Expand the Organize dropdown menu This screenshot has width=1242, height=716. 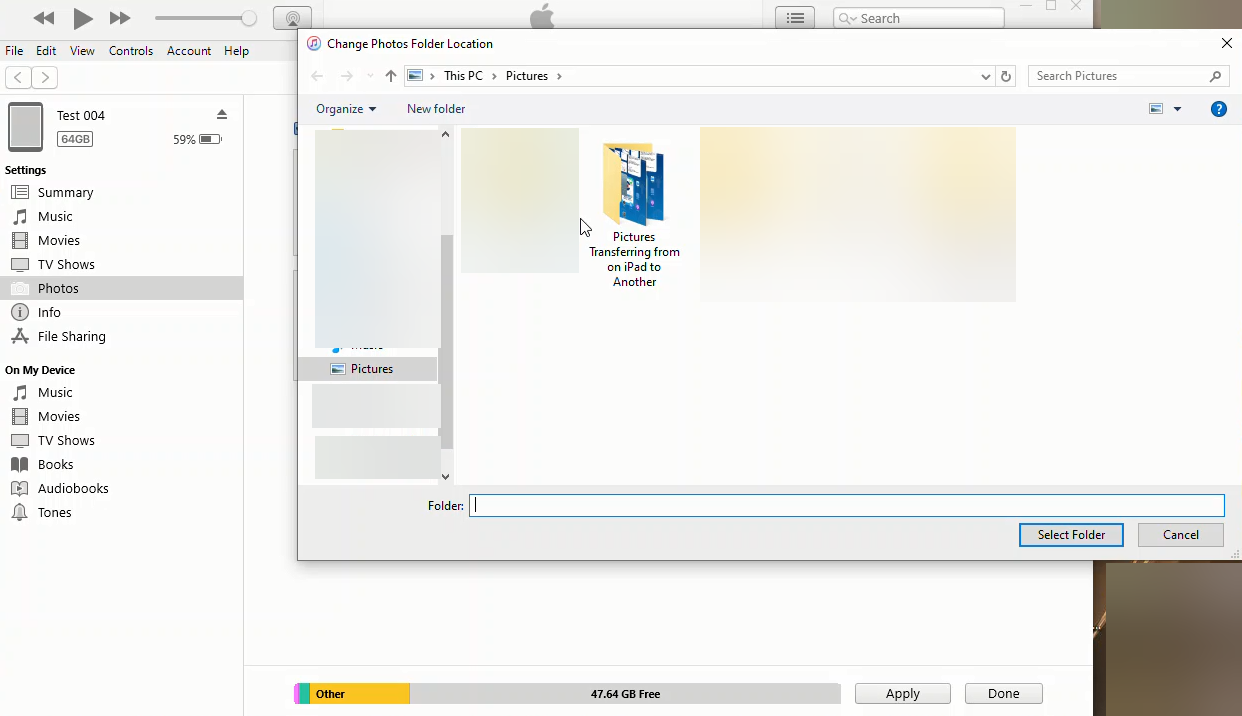(x=346, y=109)
